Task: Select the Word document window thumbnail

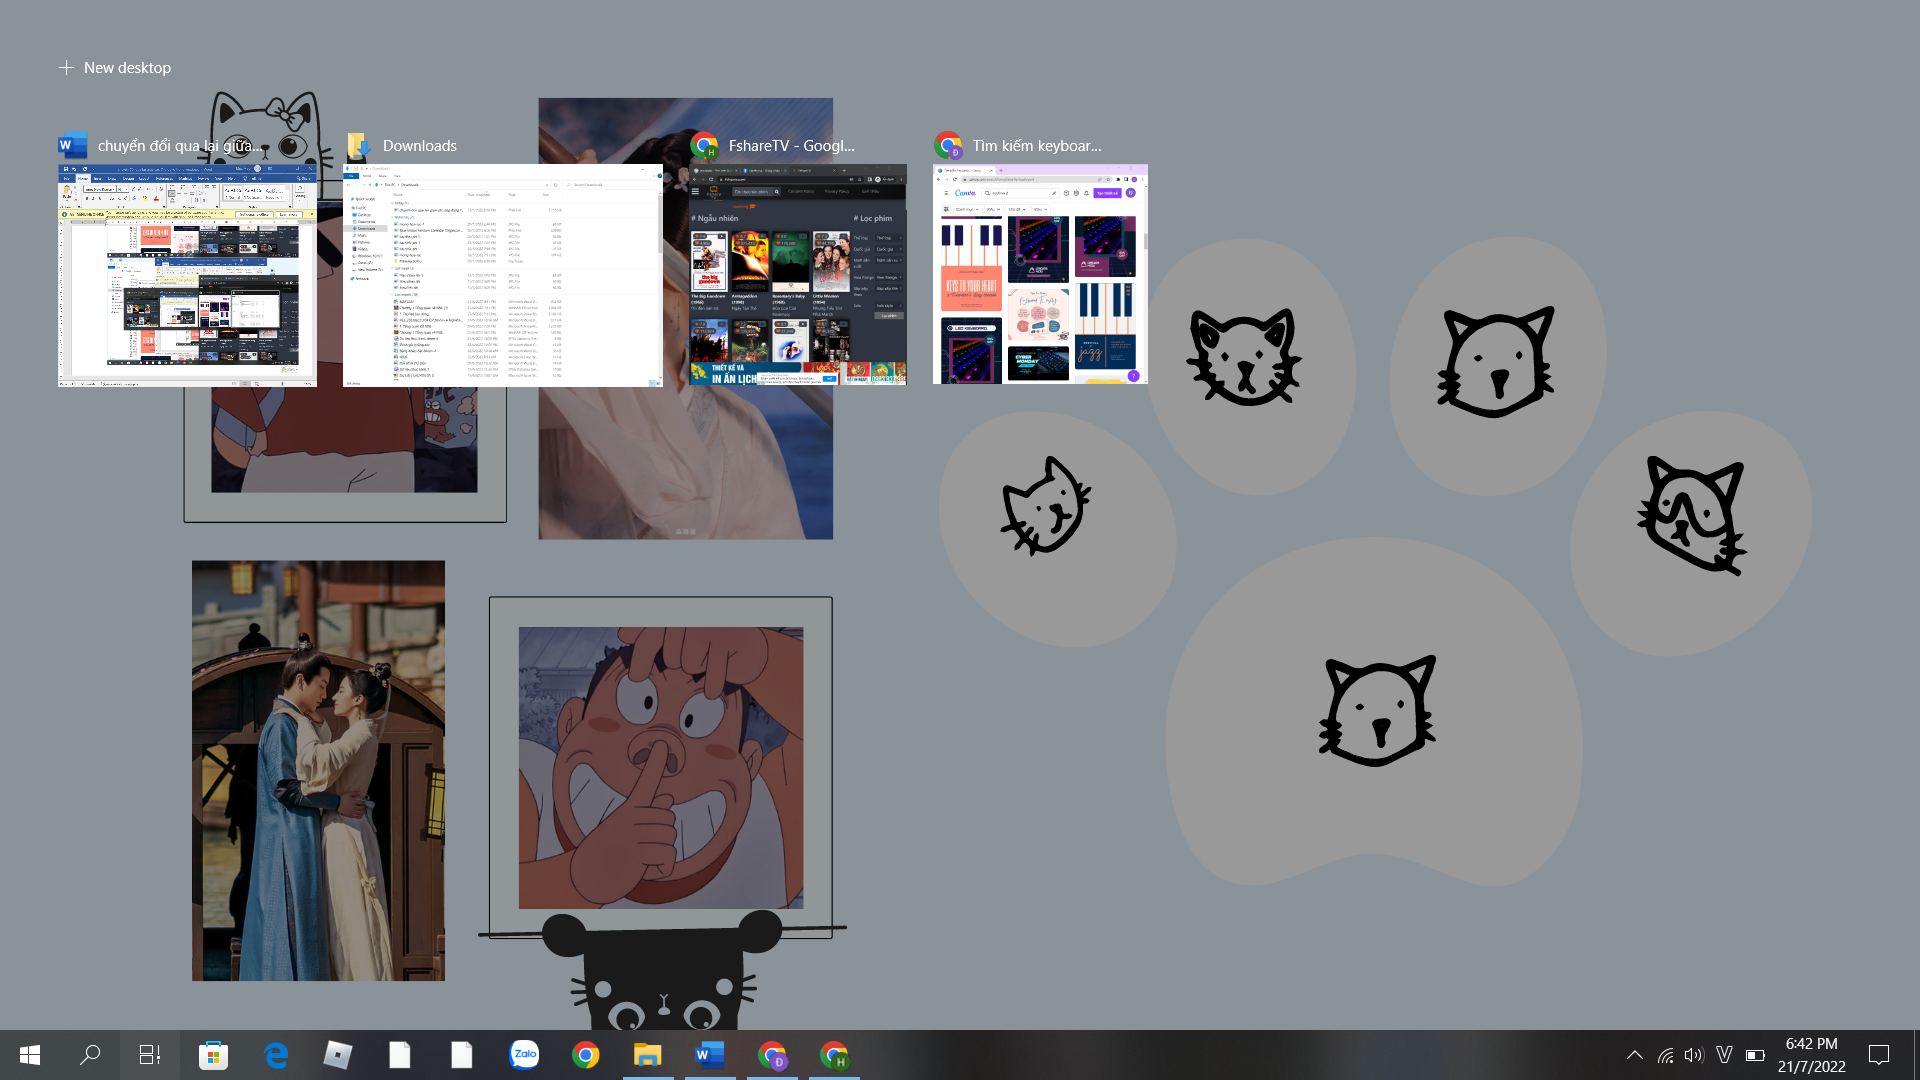Action: pyautogui.click(x=187, y=275)
